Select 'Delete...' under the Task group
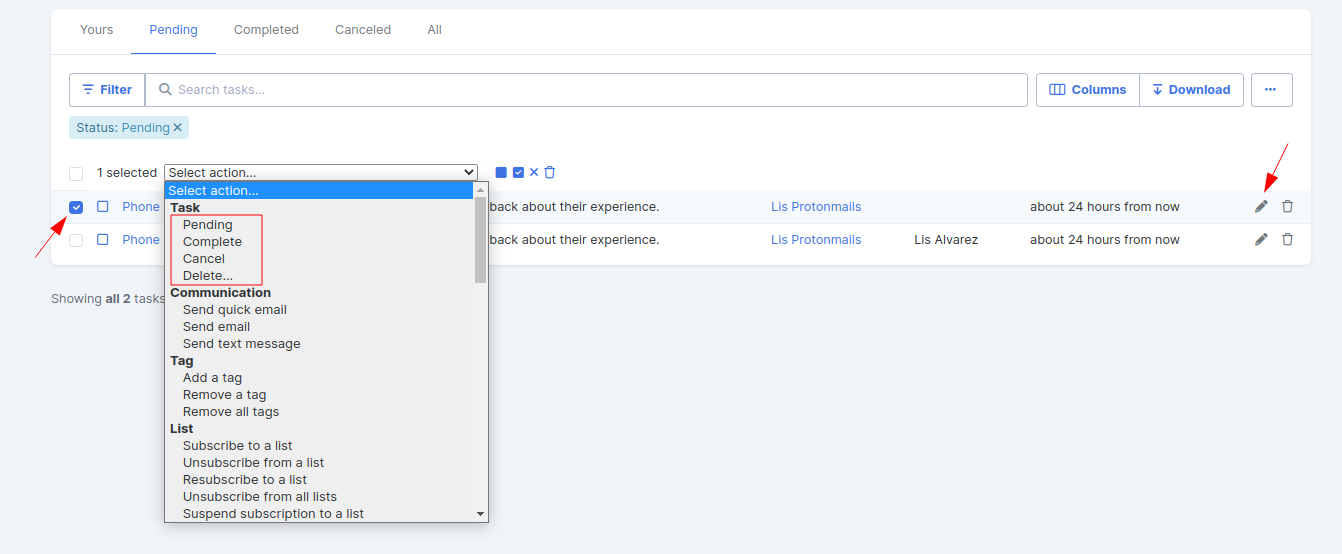The width and height of the screenshot is (1342, 554). tap(208, 275)
